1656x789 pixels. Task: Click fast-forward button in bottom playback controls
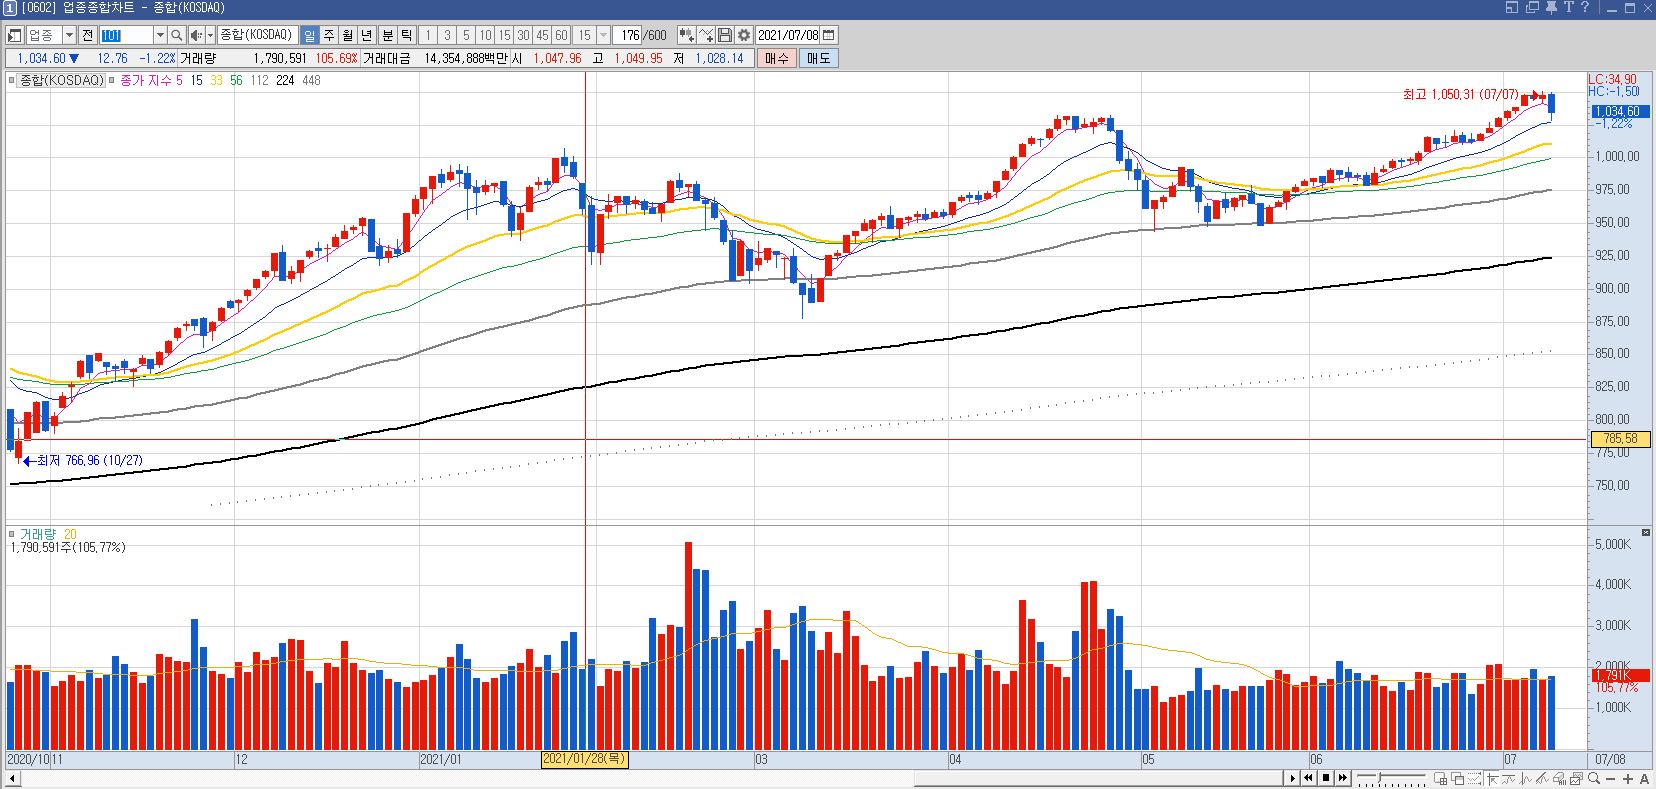1343,778
